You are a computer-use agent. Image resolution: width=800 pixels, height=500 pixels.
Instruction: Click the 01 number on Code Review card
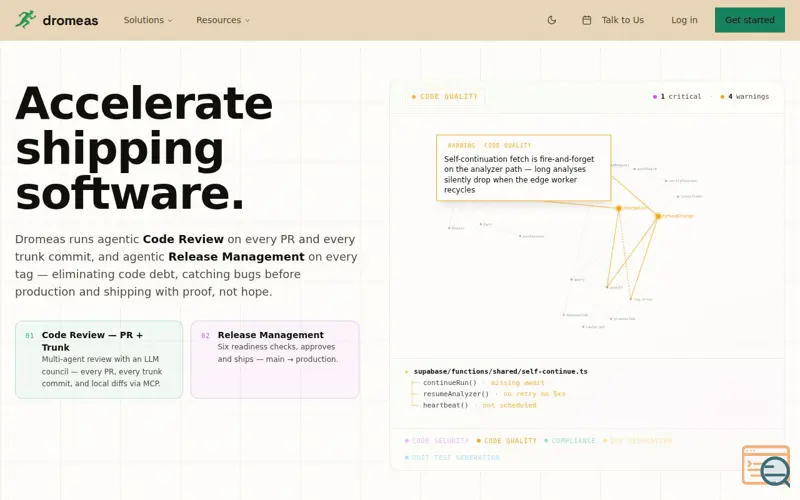(x=30, y=336)
